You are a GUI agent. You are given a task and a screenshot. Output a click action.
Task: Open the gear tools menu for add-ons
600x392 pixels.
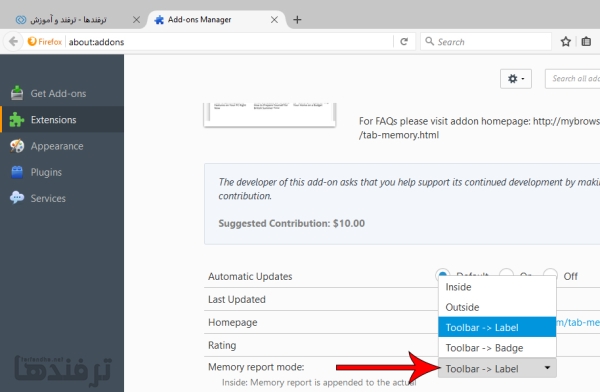click(x=515, y=79)
